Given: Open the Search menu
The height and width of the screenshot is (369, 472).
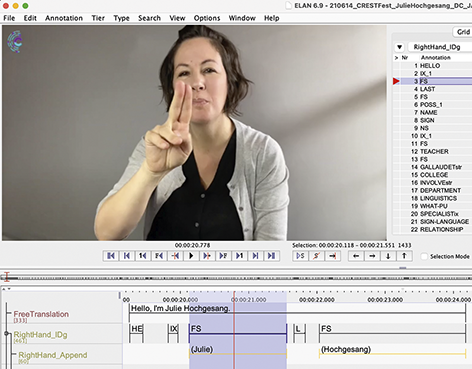Looking at the screenshot, I should point(149,18).
